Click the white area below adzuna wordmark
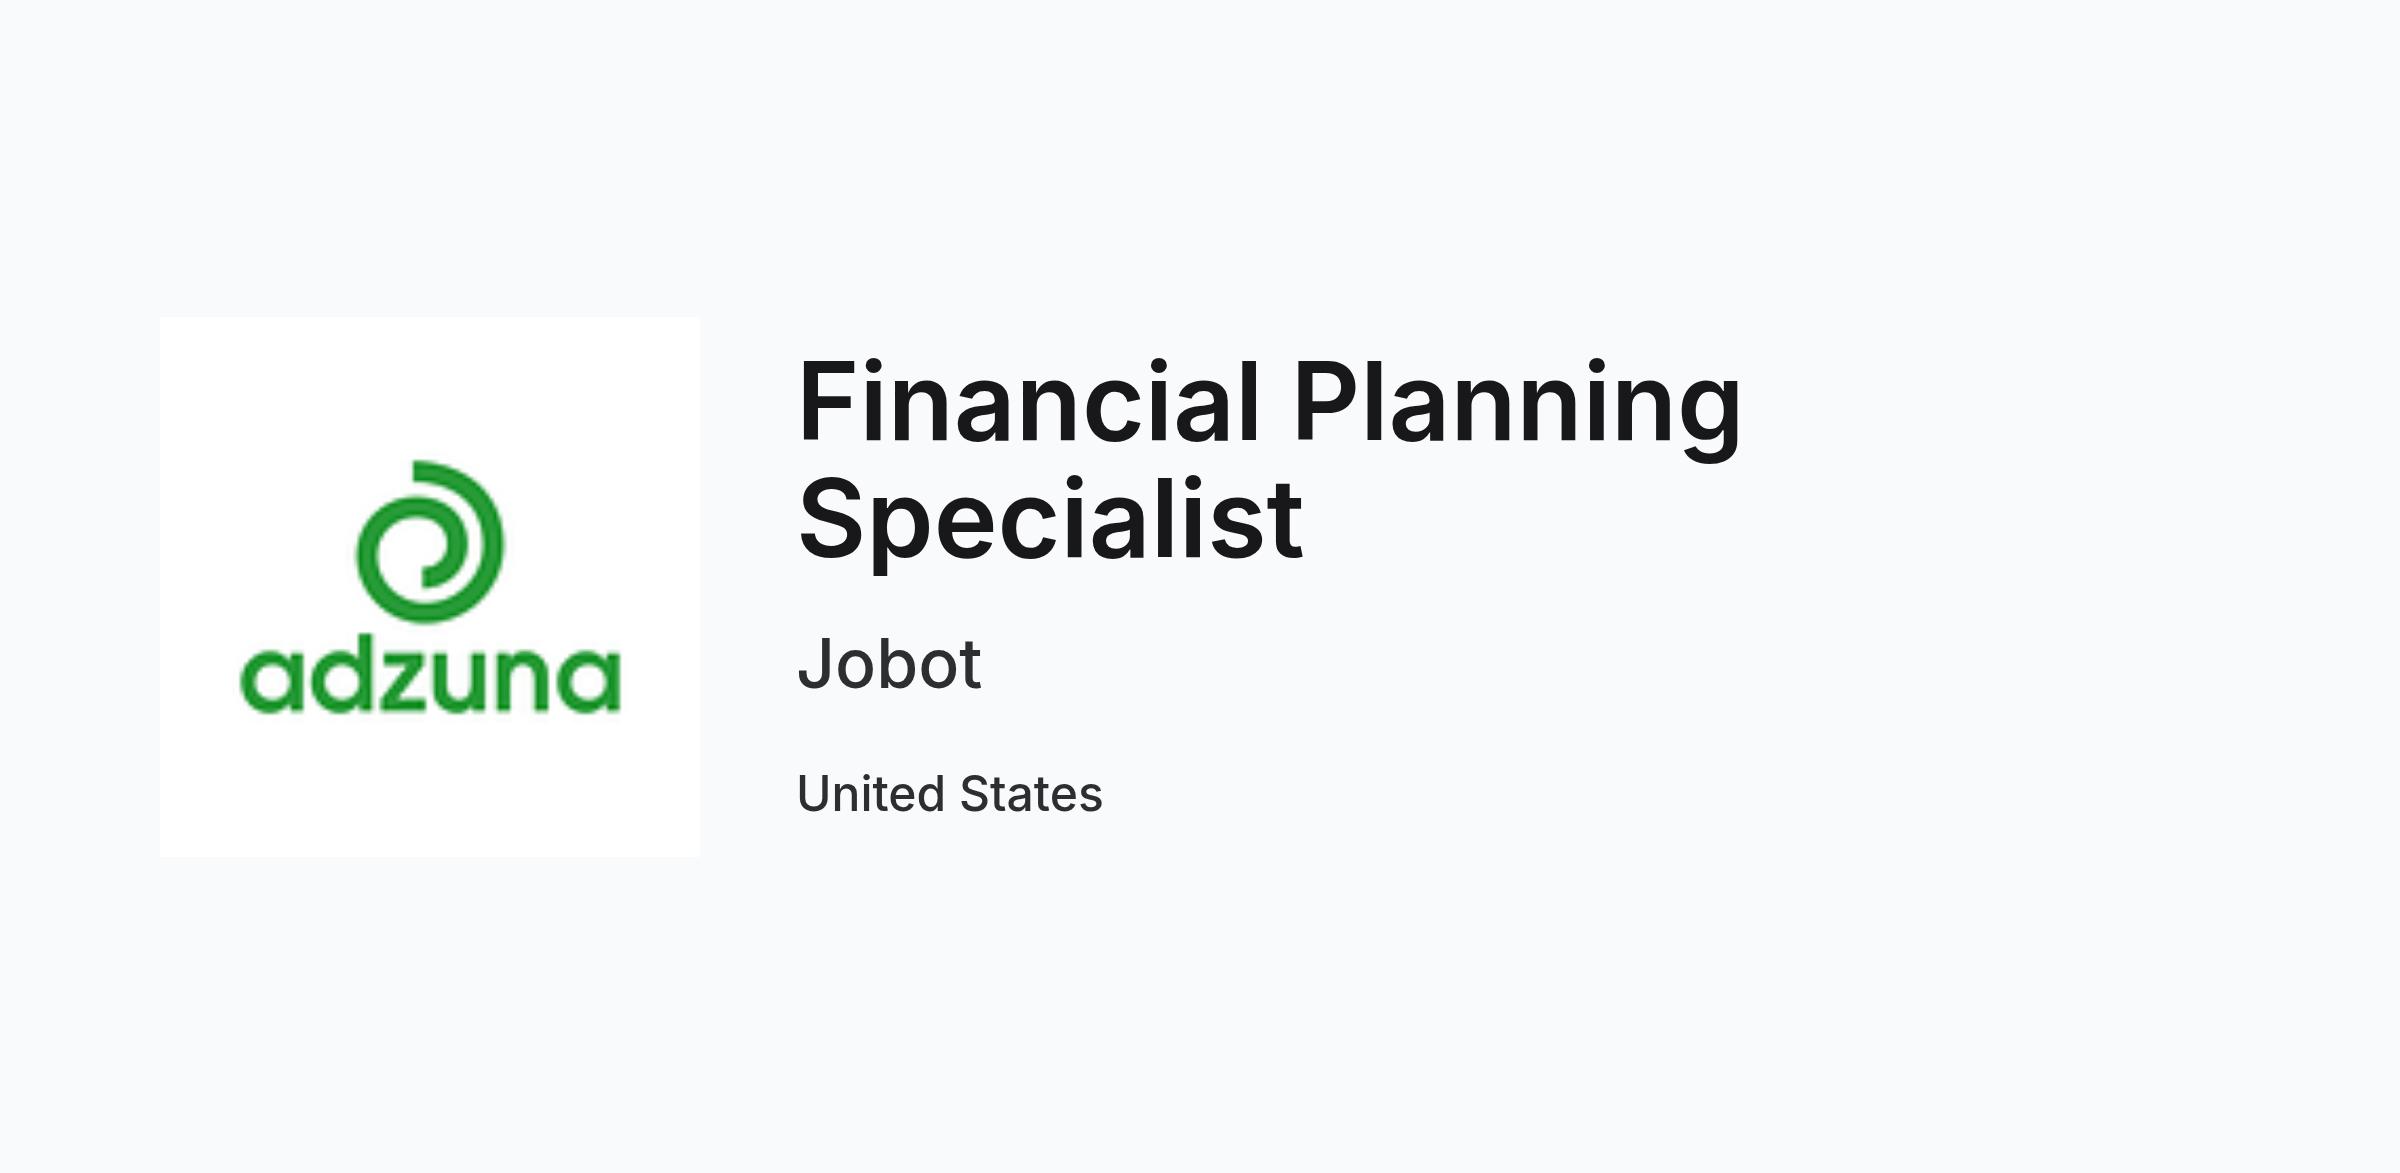This screenshot has width=2400, height=1173. pyautogui.click(x=430, y=785)
